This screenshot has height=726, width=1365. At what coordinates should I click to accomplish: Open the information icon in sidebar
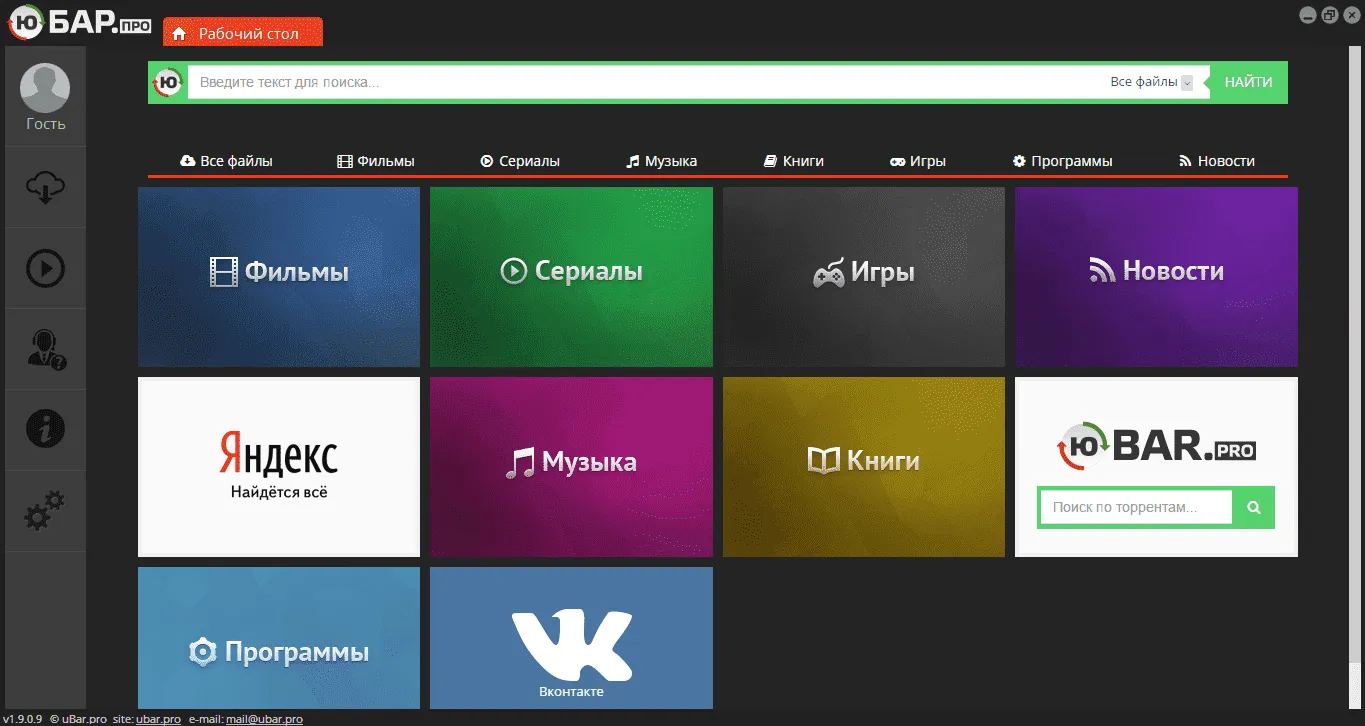coord(45,430)
